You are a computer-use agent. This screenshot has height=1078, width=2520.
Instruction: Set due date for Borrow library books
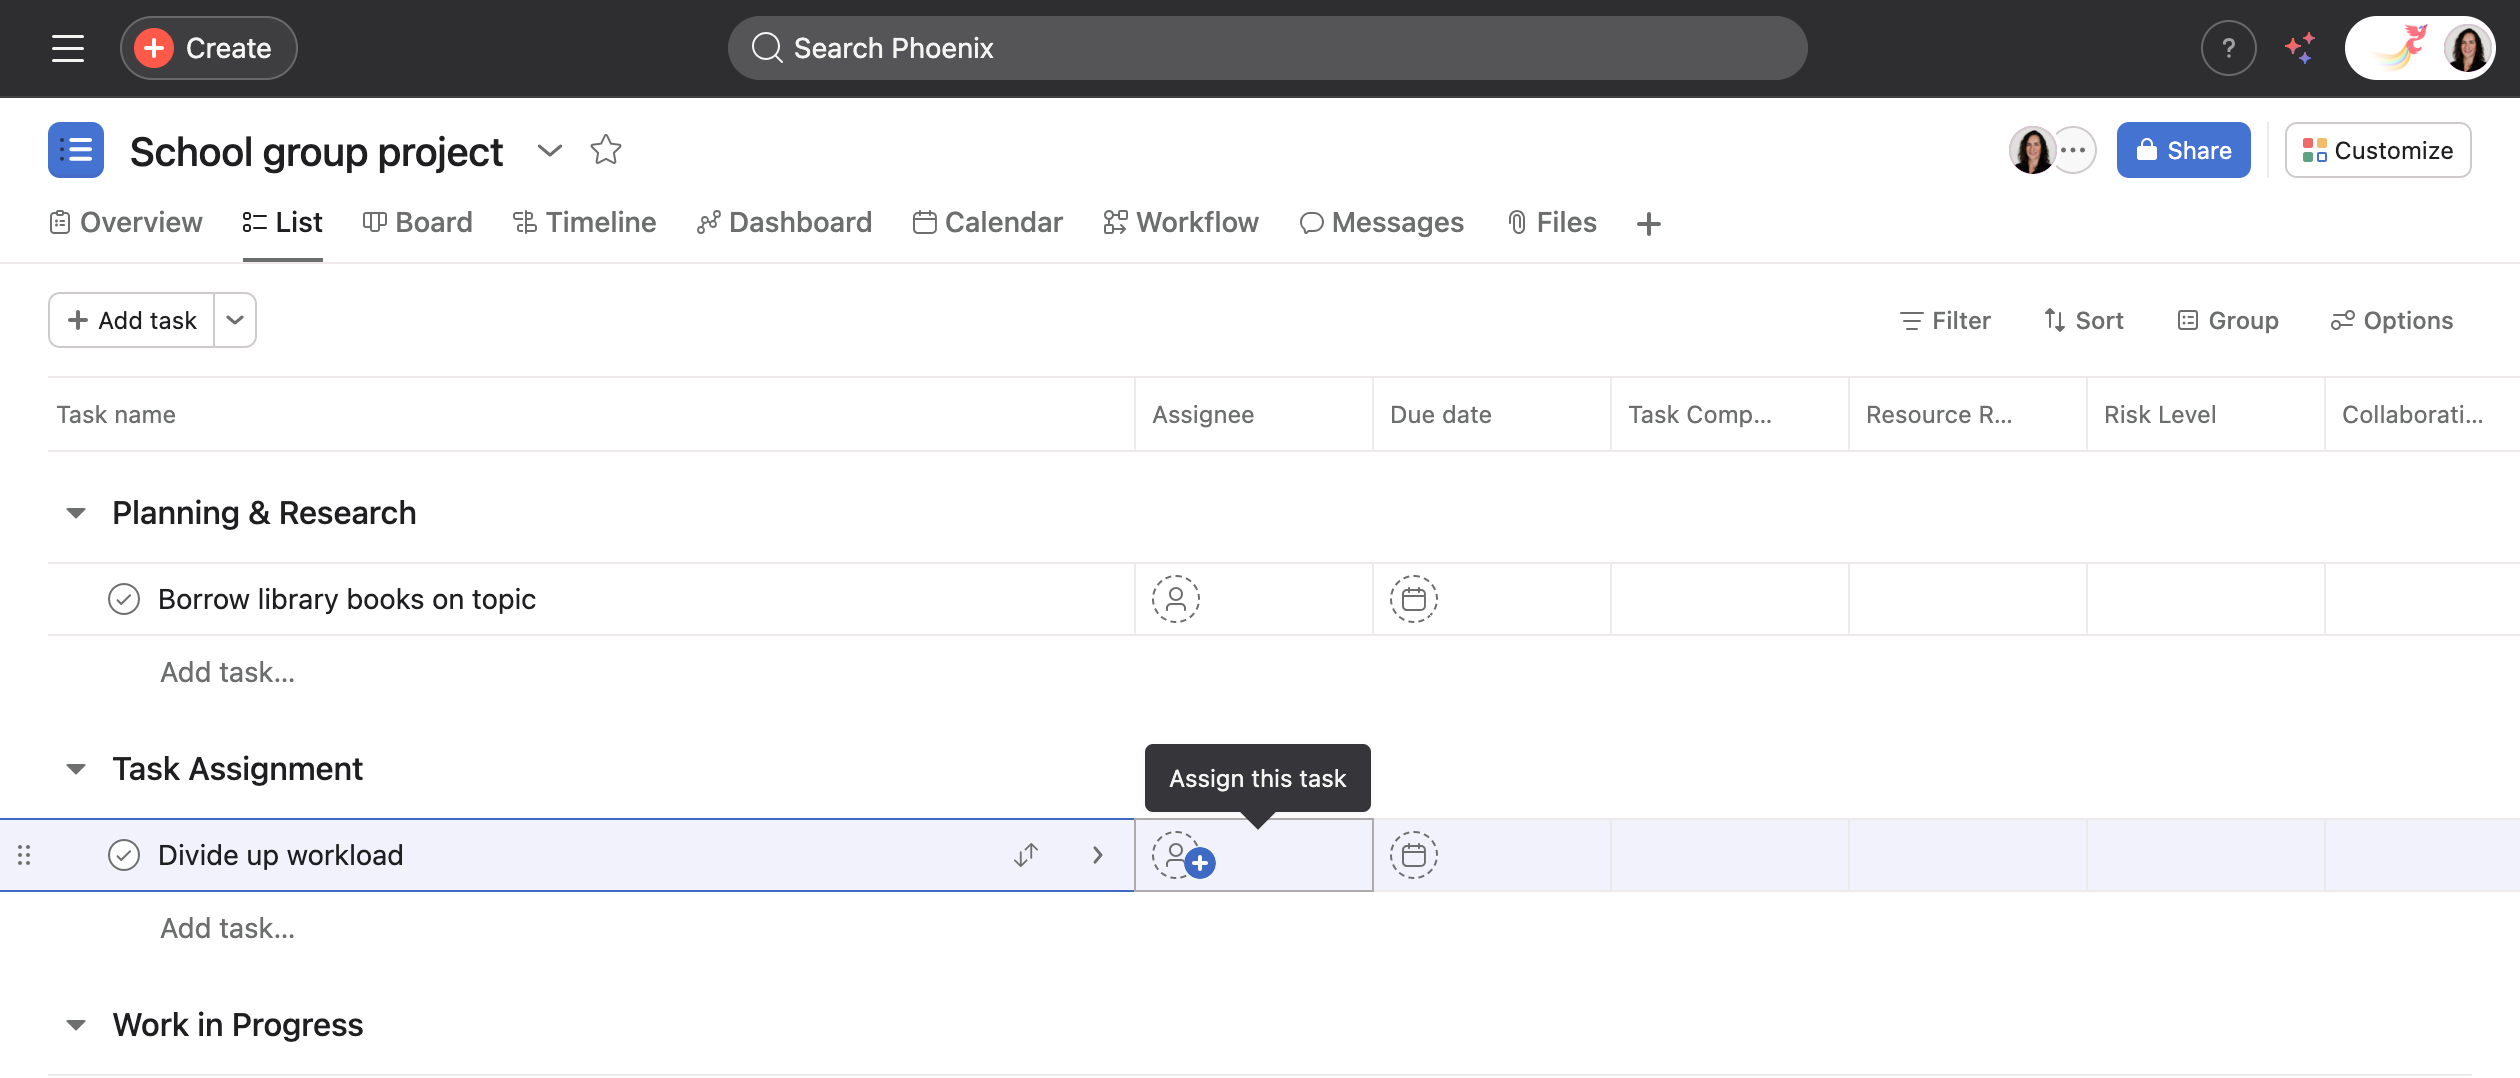click(x=1414, y=599)
